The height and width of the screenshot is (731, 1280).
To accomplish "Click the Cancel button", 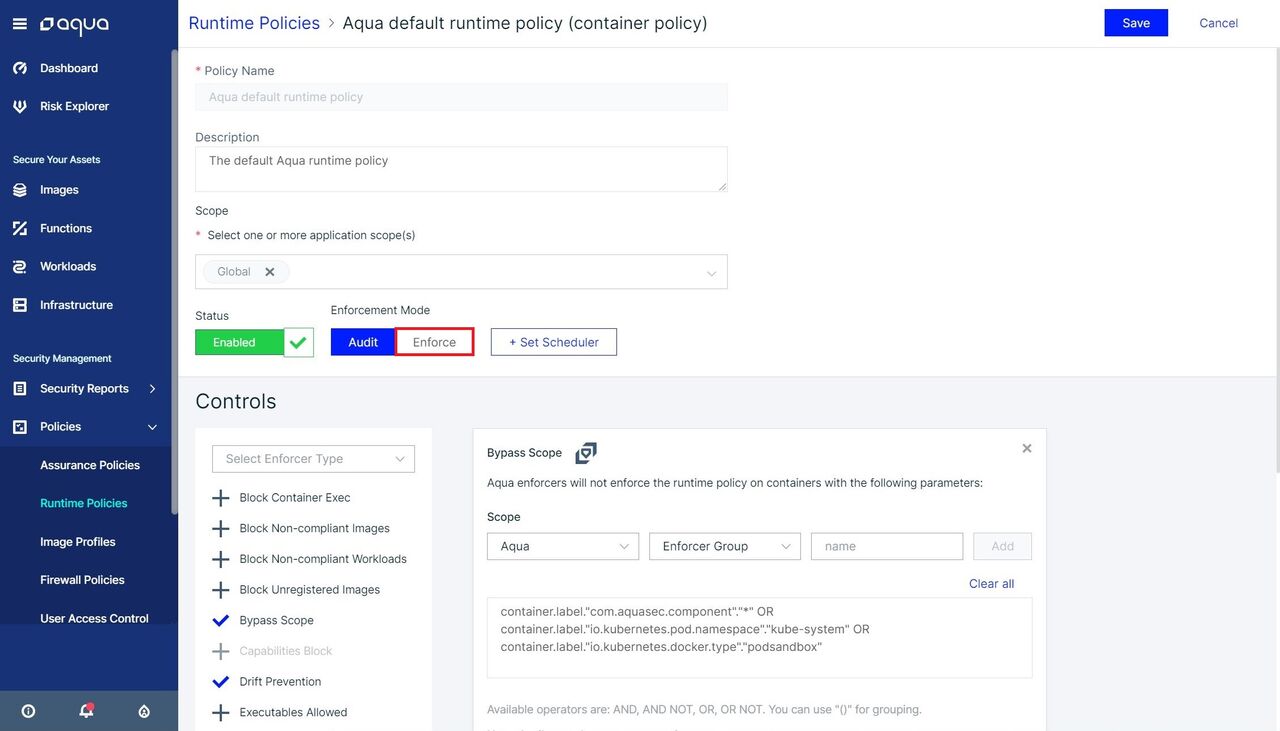I will pyautogui.click(x=1219, y=23).
